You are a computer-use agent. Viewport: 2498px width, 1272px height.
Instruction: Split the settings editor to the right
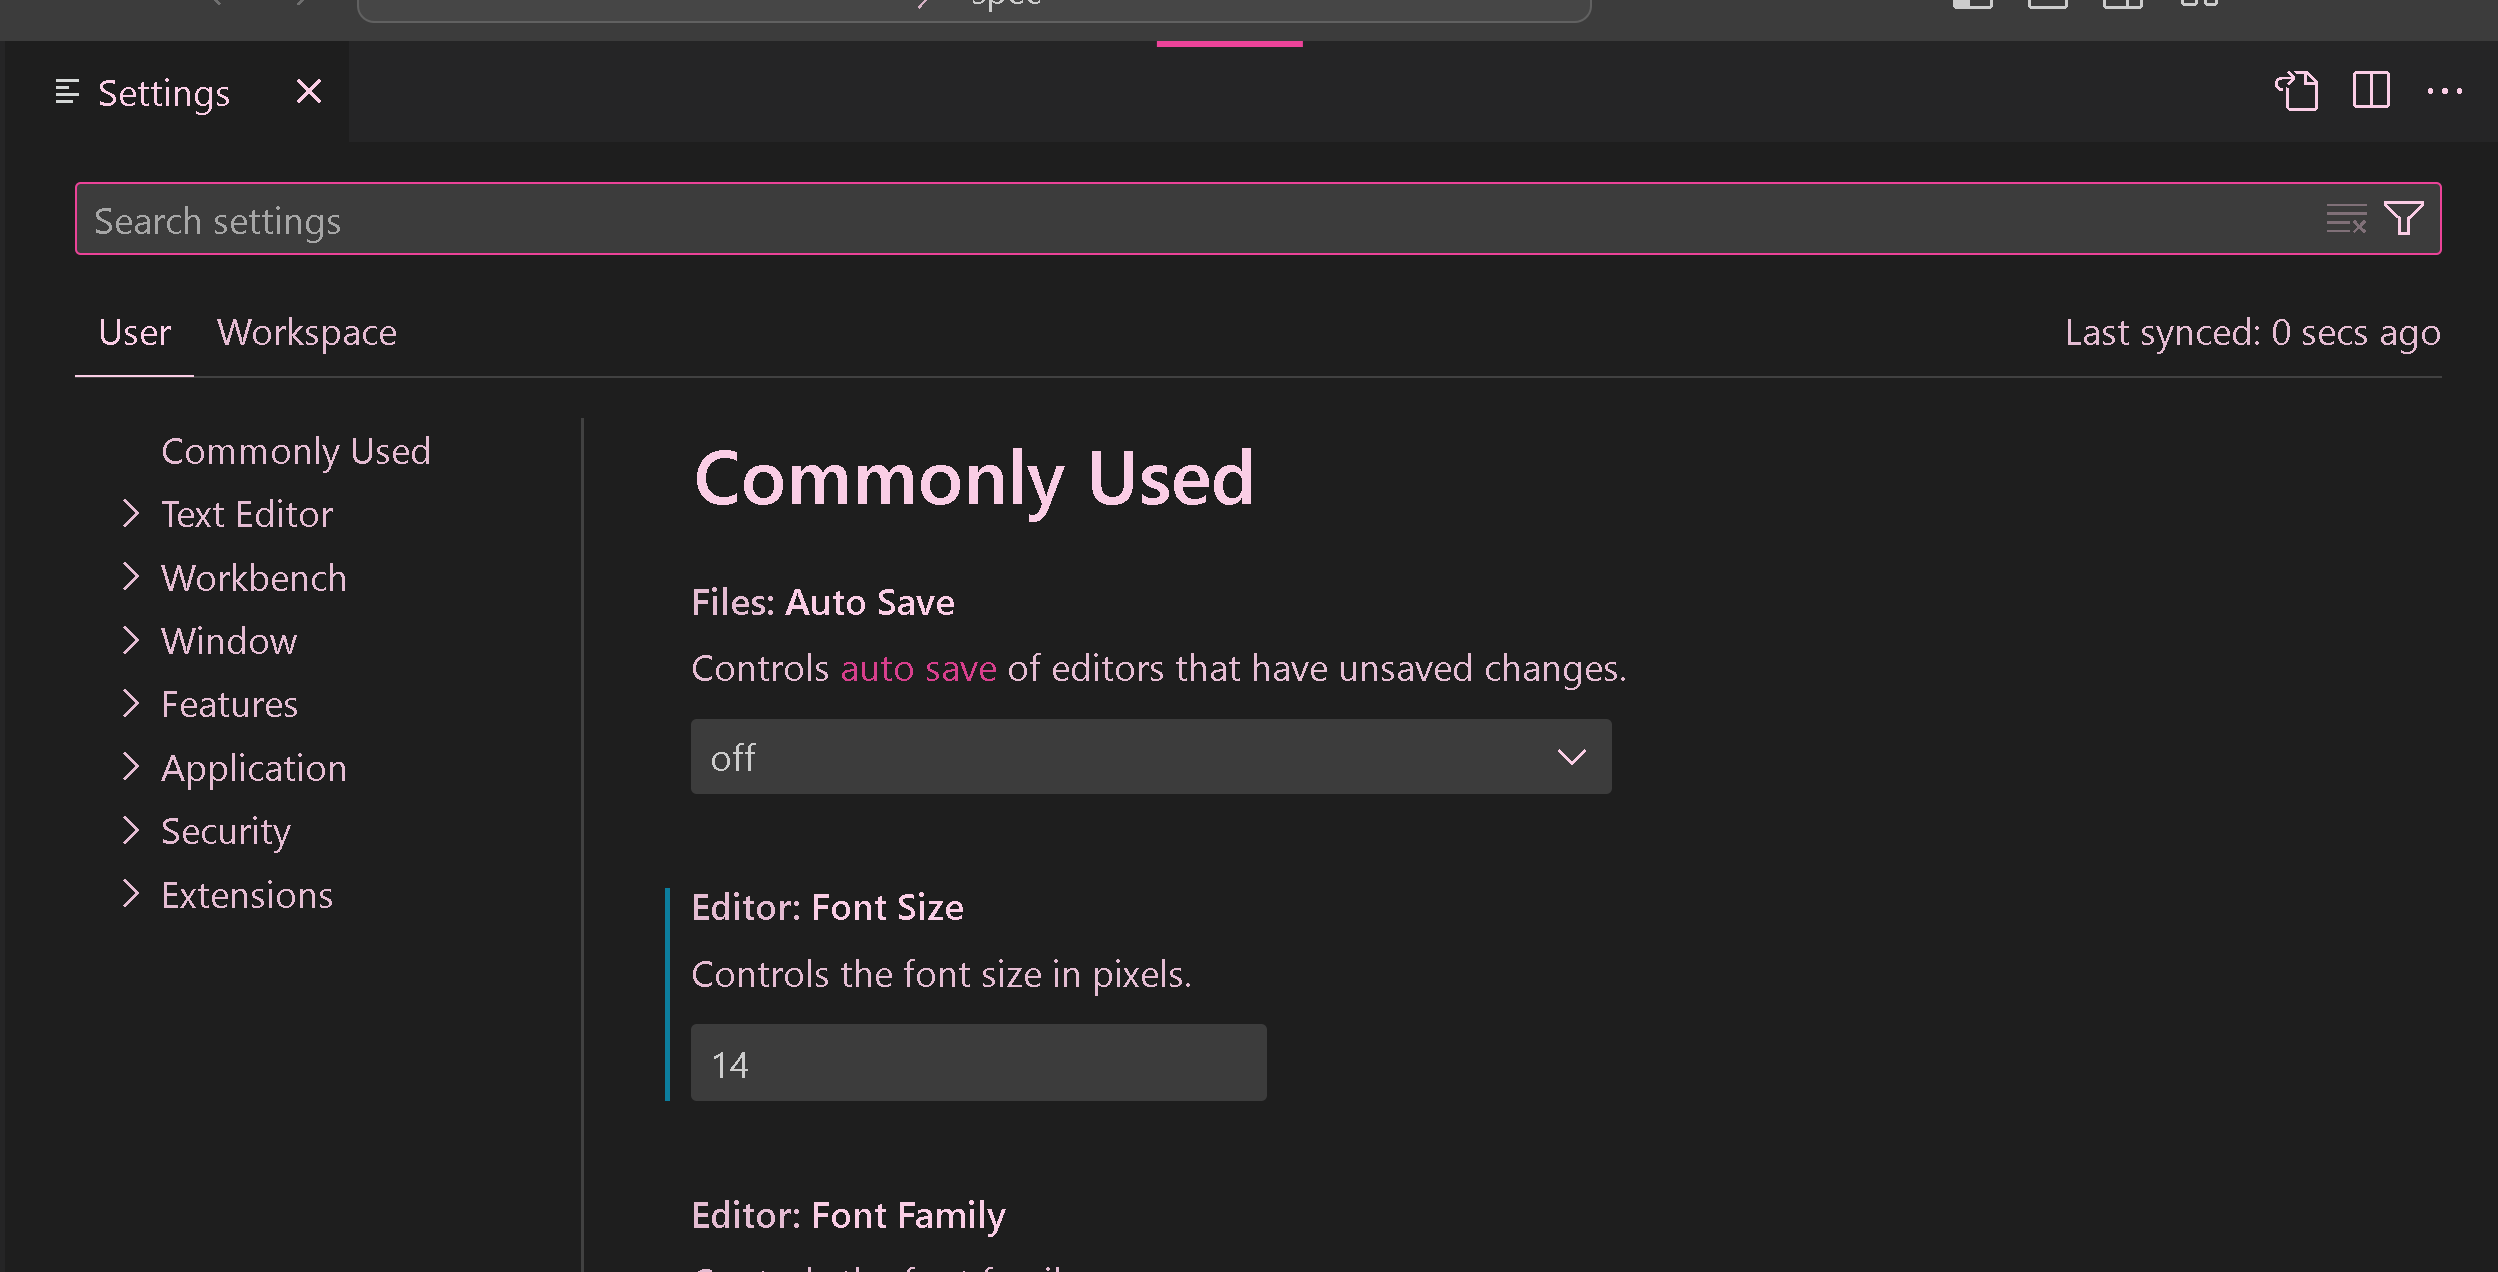(x=2371, y=91)
